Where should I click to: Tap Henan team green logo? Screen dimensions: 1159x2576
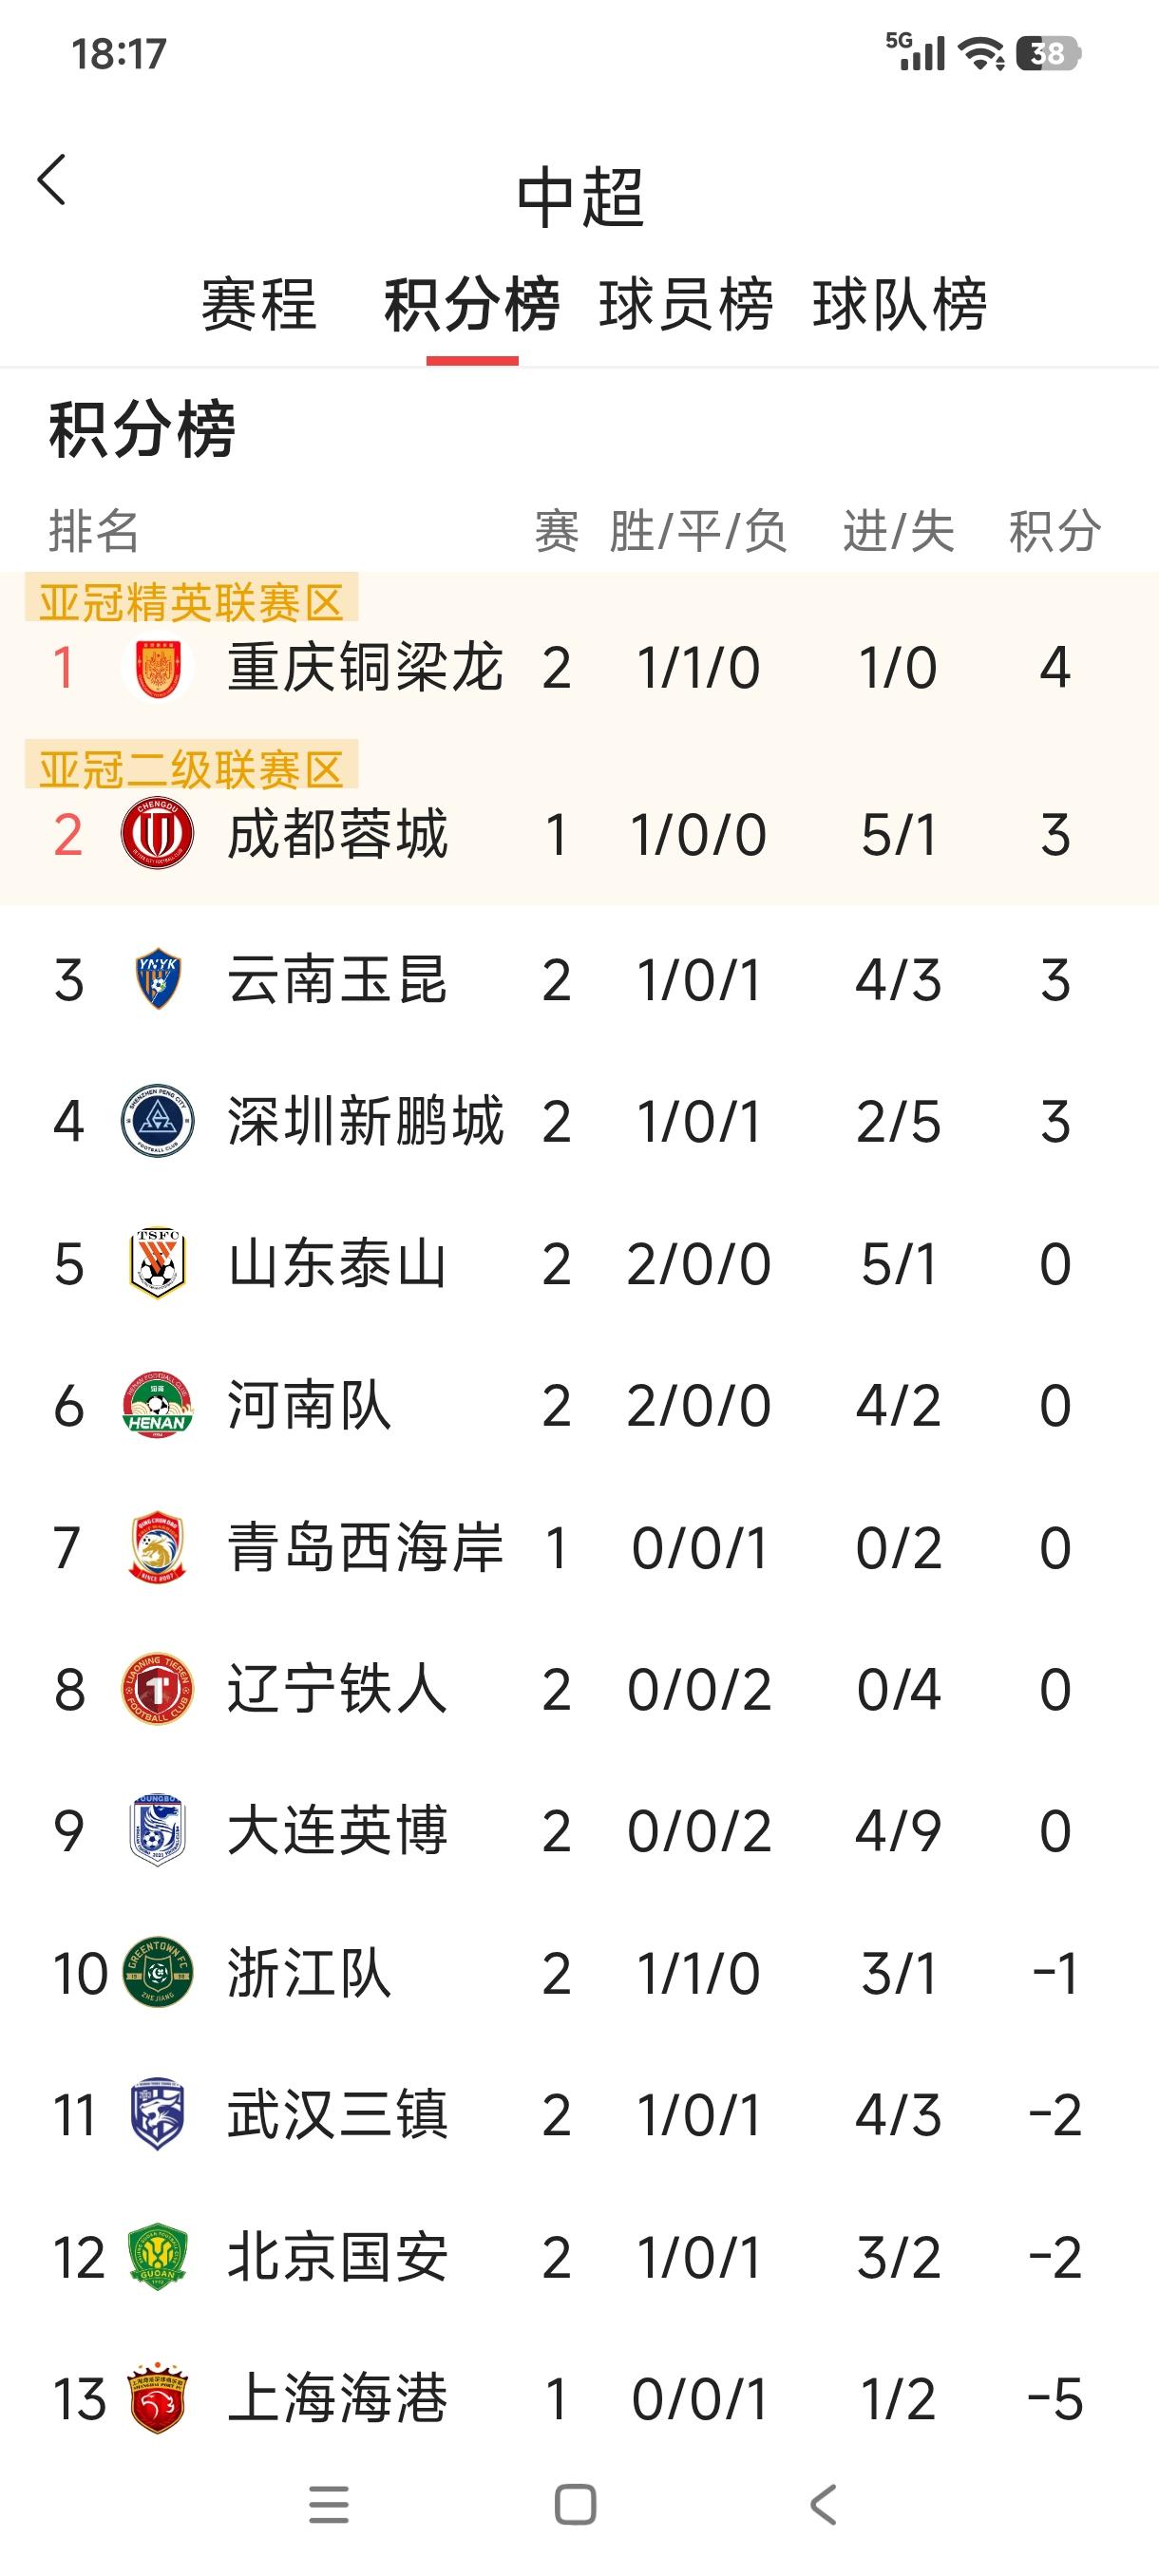coord(157,1405)
